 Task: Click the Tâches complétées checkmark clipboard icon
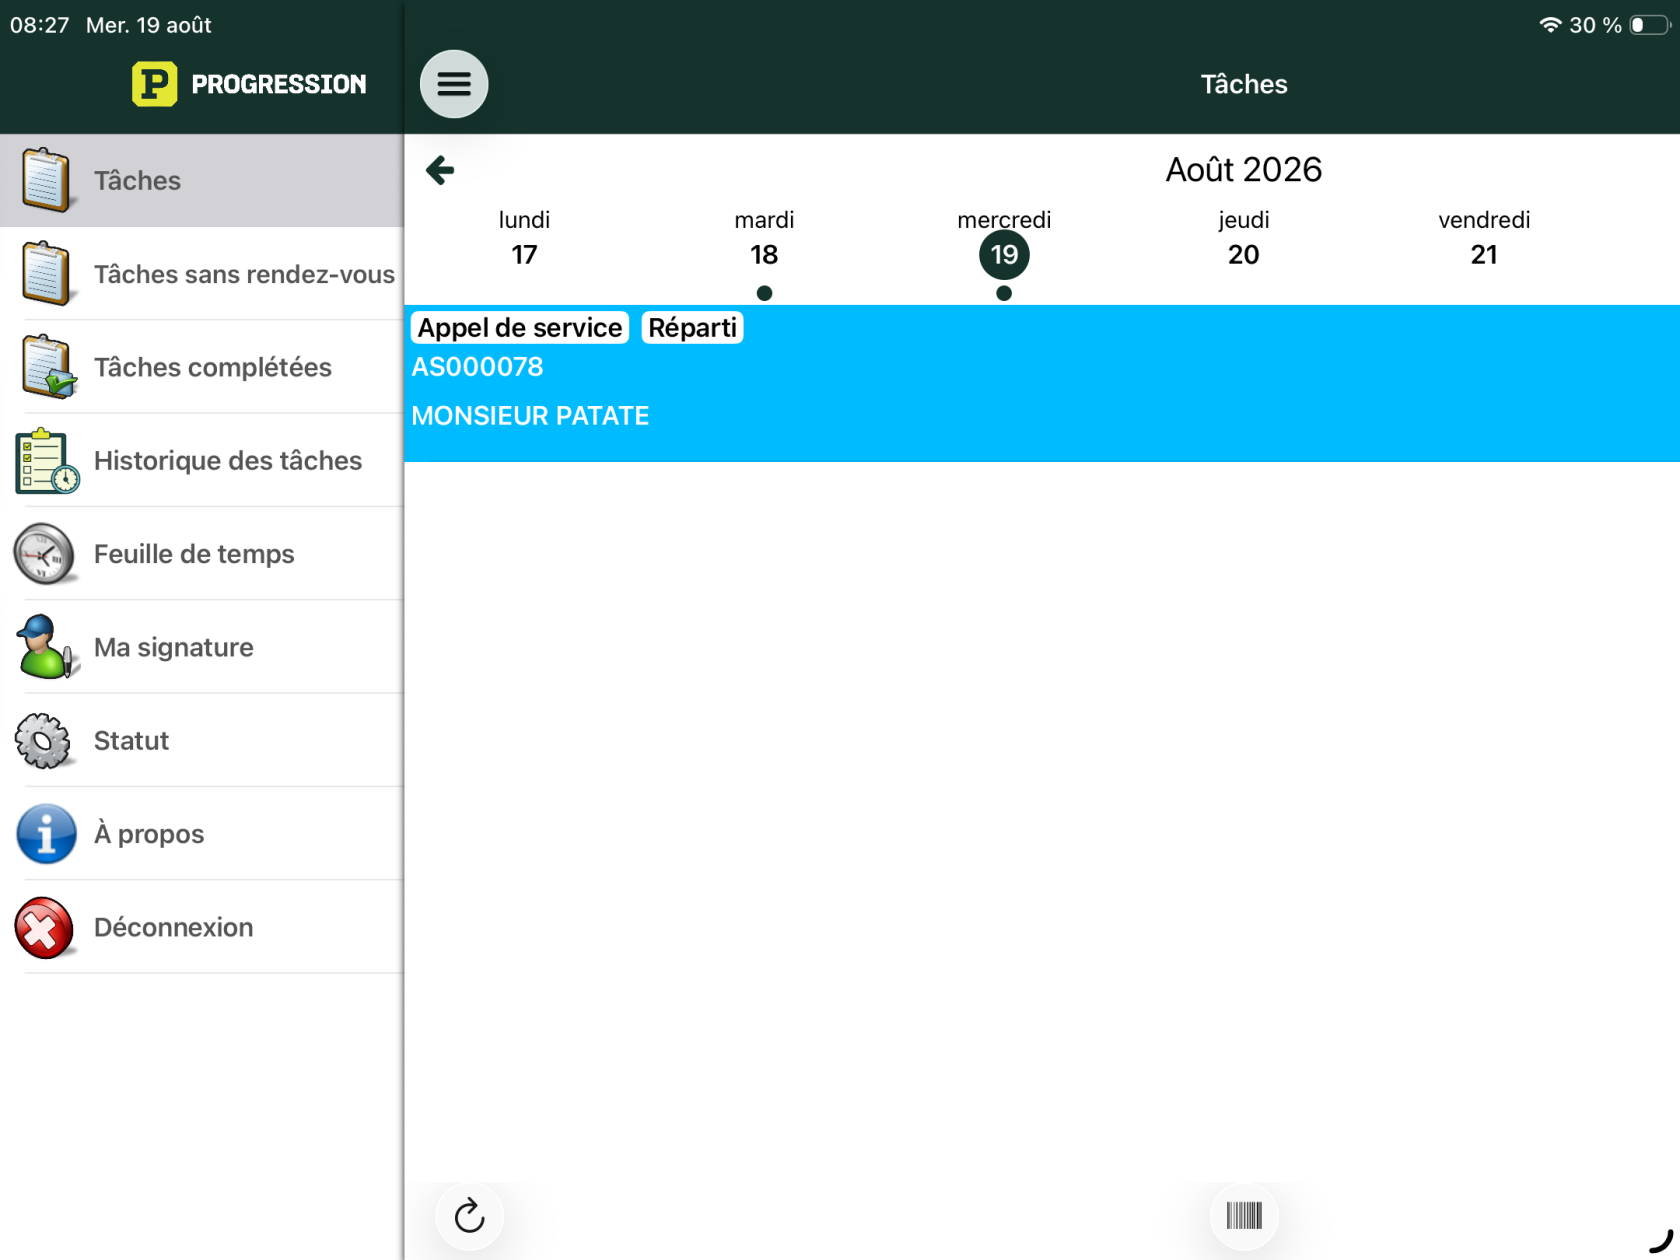(47, 367)
